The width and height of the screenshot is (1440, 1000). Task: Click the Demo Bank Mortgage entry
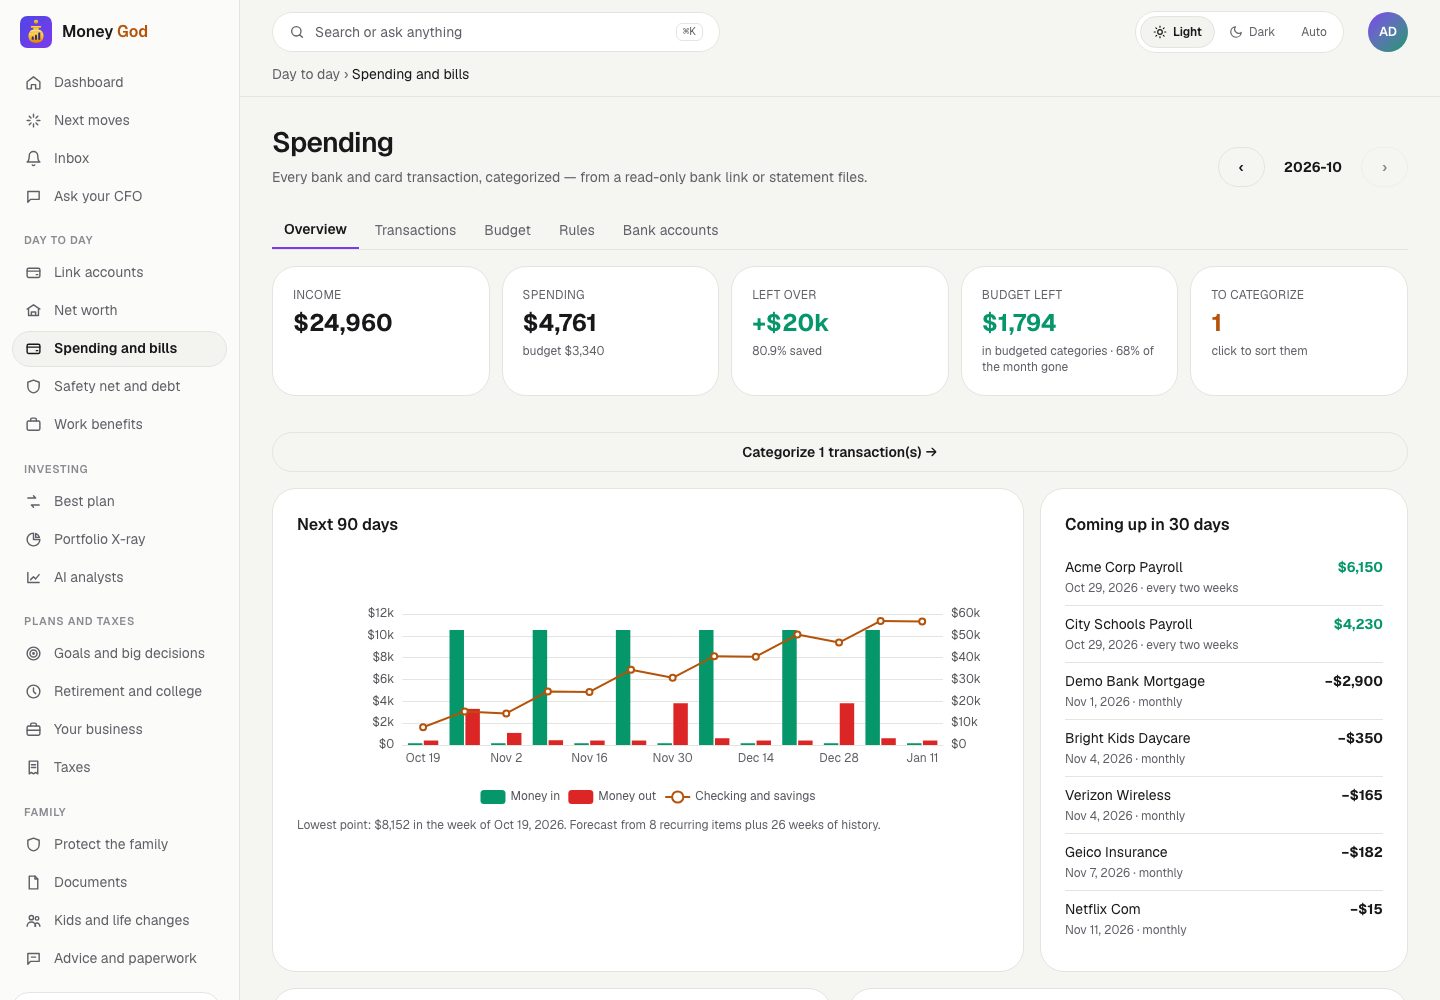(1224, 691)
